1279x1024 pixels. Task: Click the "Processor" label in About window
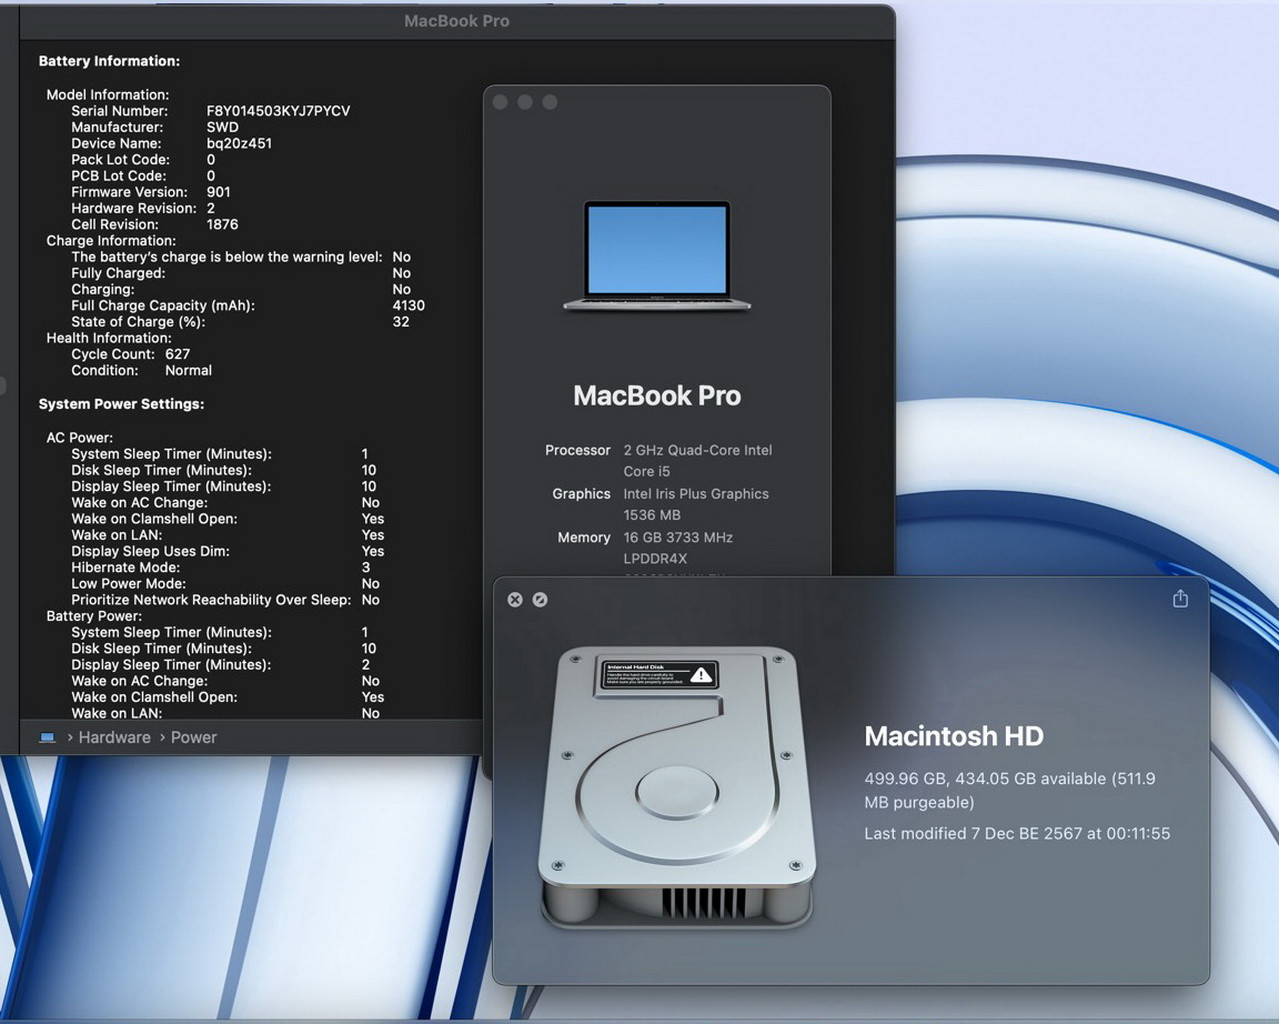coord(578,450)
